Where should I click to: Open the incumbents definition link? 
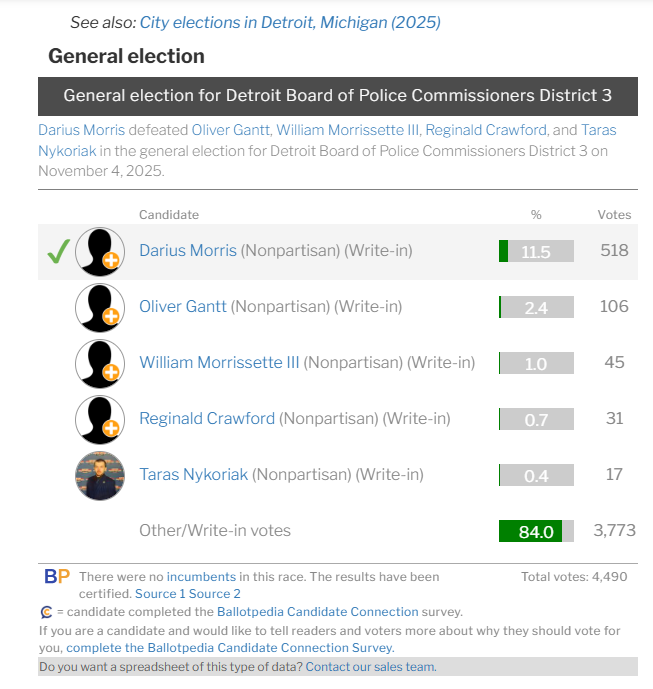click(201, 577)
